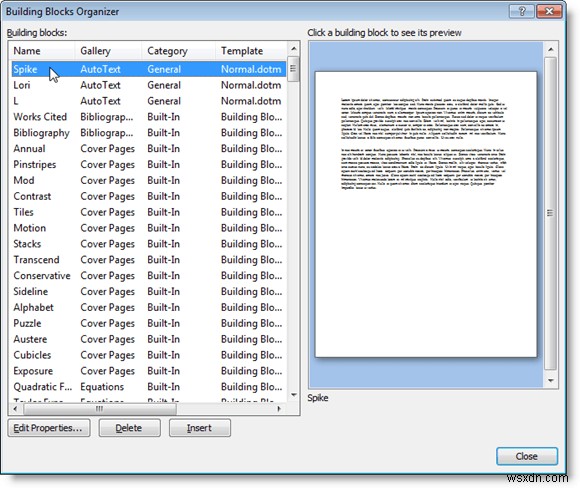Screen dimensions: 580x488
Task: Click the document preview thumbnail
Action: tap(426, 215)
